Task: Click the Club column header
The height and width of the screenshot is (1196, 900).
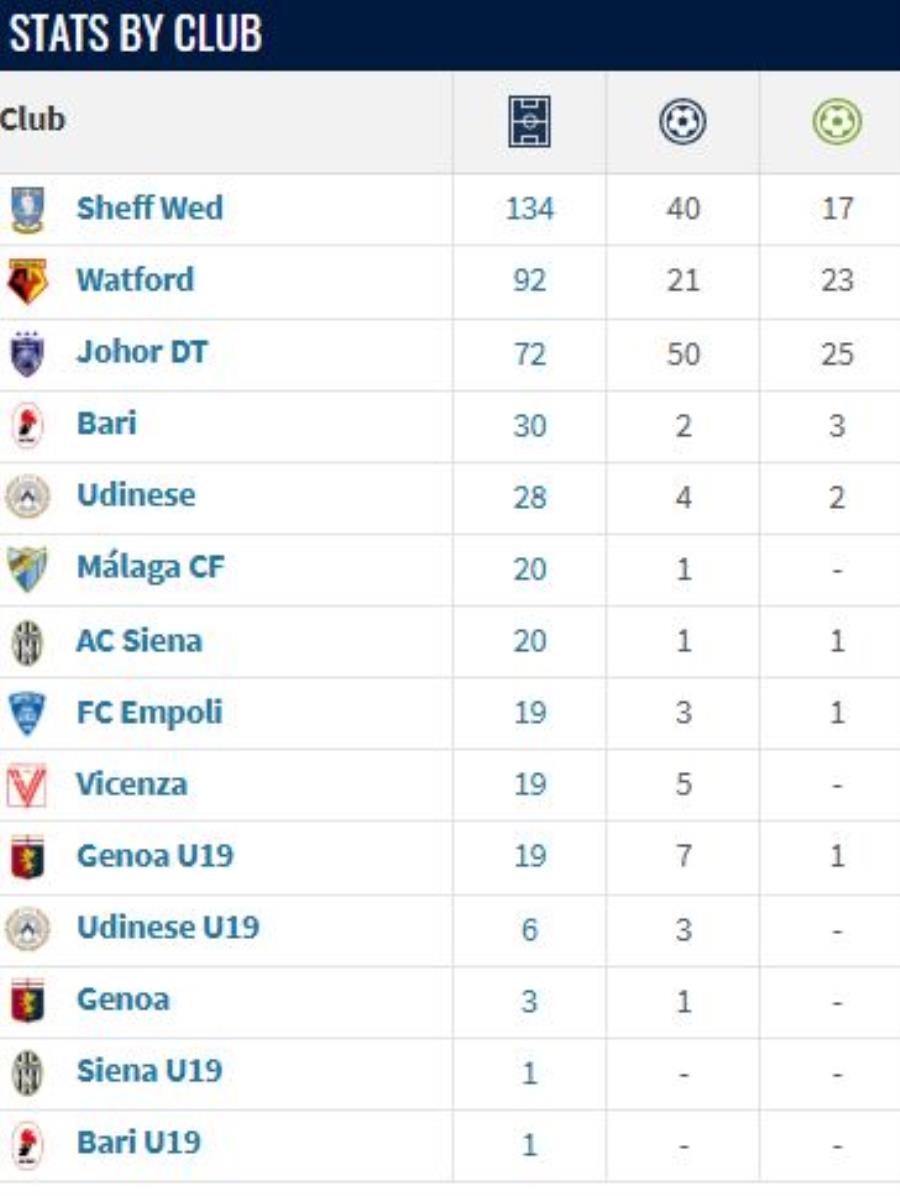Action: pos(33,119)
